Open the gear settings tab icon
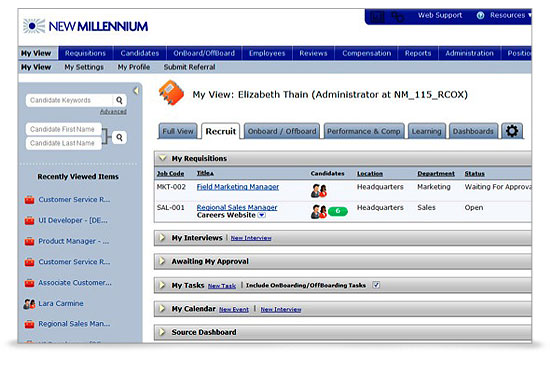Image resolution: width=550 pixels, height=367 pixels. pyautogui.click(x=512, y=131)
